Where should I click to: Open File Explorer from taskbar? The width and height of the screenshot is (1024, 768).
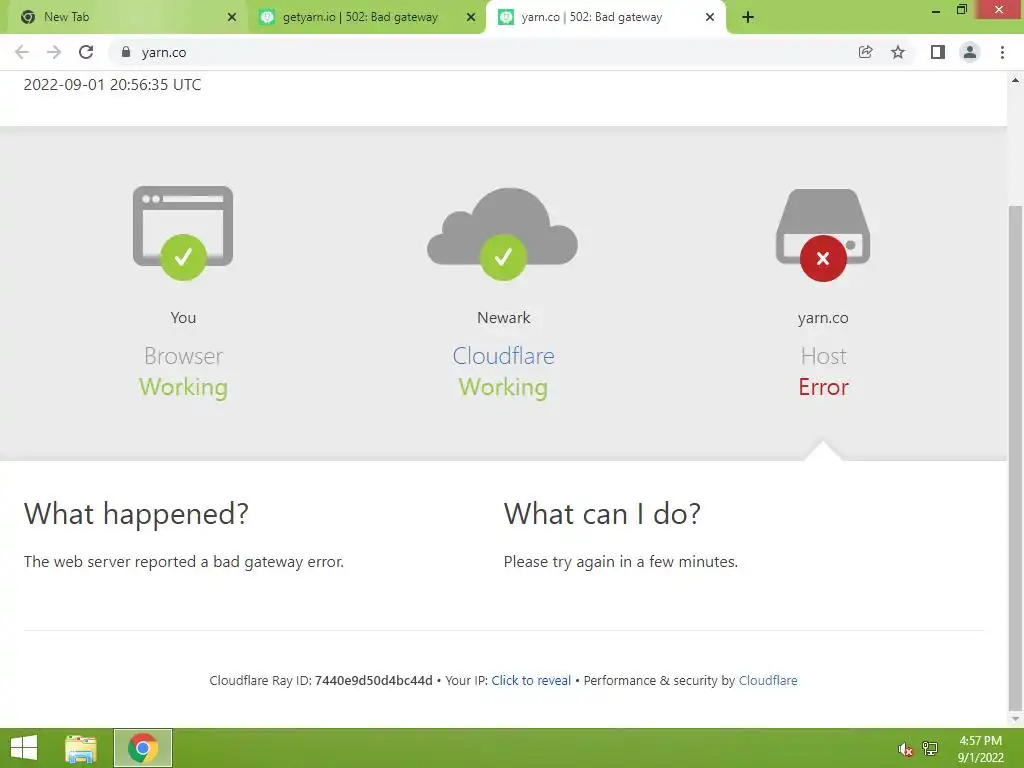click(x=81, y=748)
